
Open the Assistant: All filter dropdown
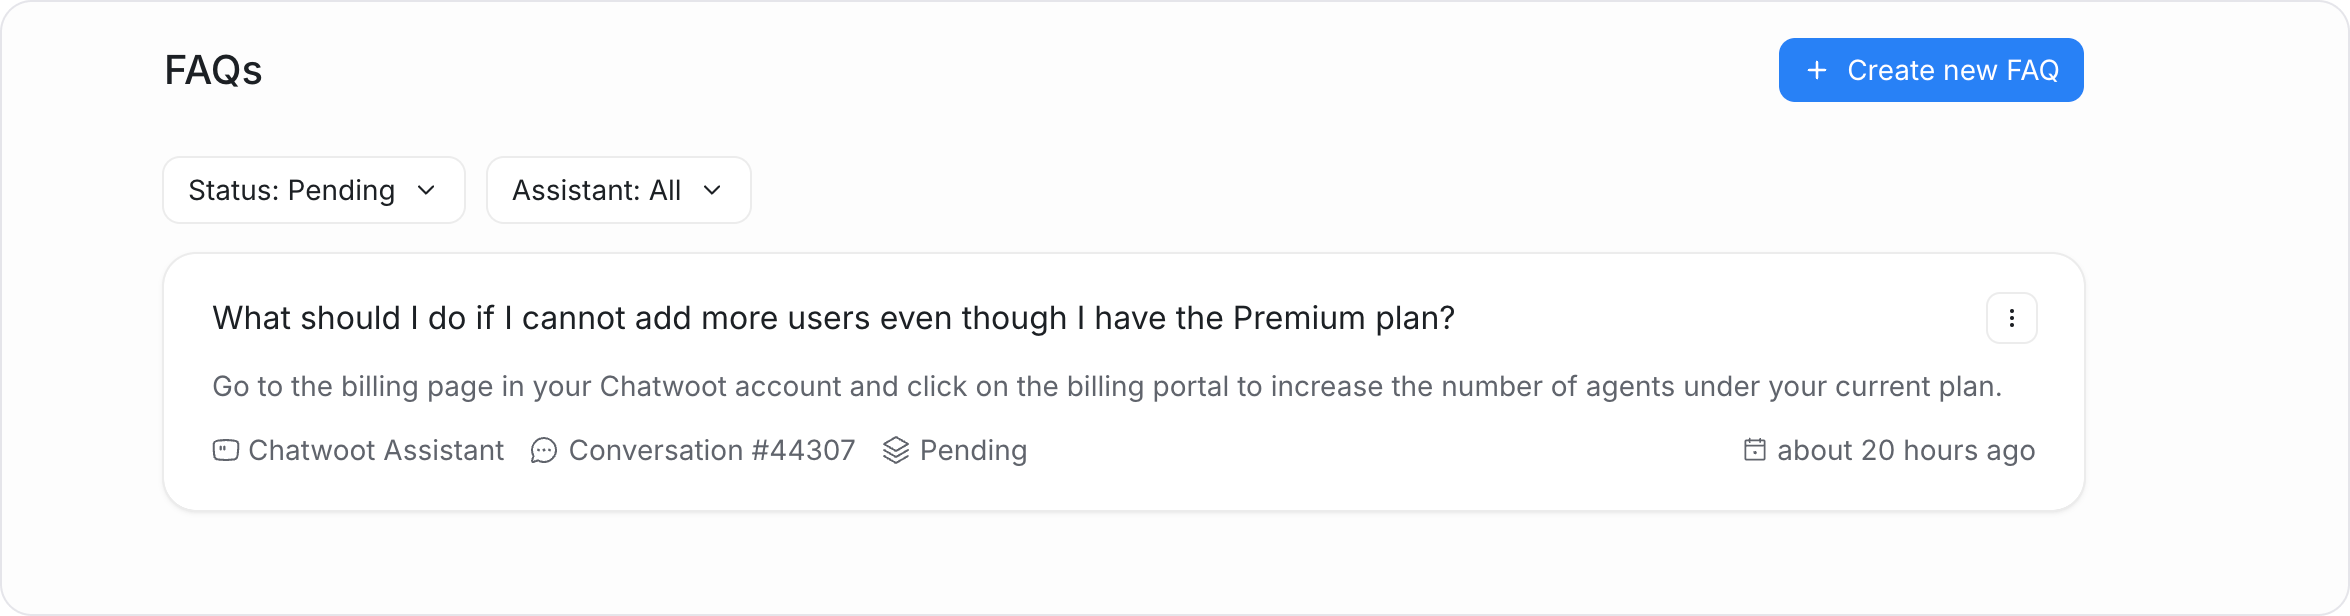(618, 190)
